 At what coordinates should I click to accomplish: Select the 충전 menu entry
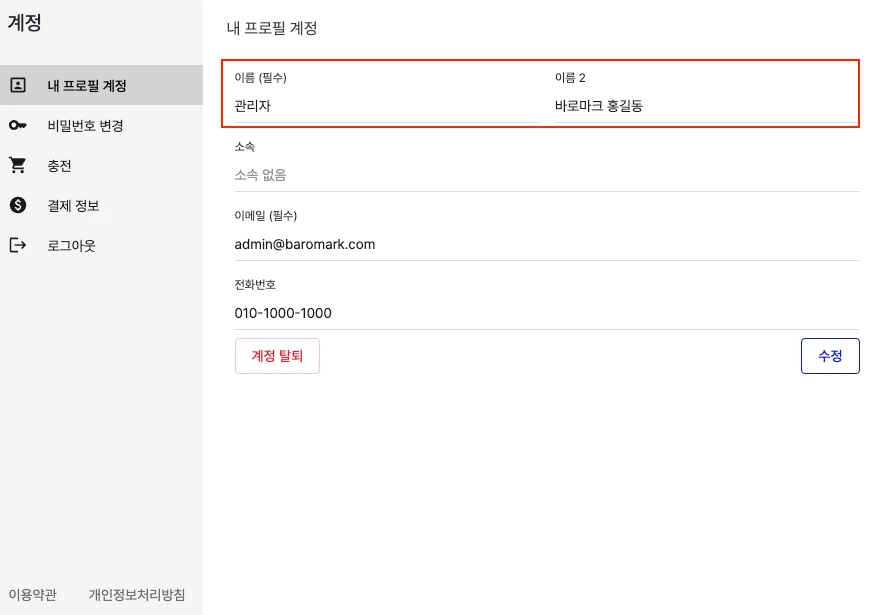(x=59, y=165)
